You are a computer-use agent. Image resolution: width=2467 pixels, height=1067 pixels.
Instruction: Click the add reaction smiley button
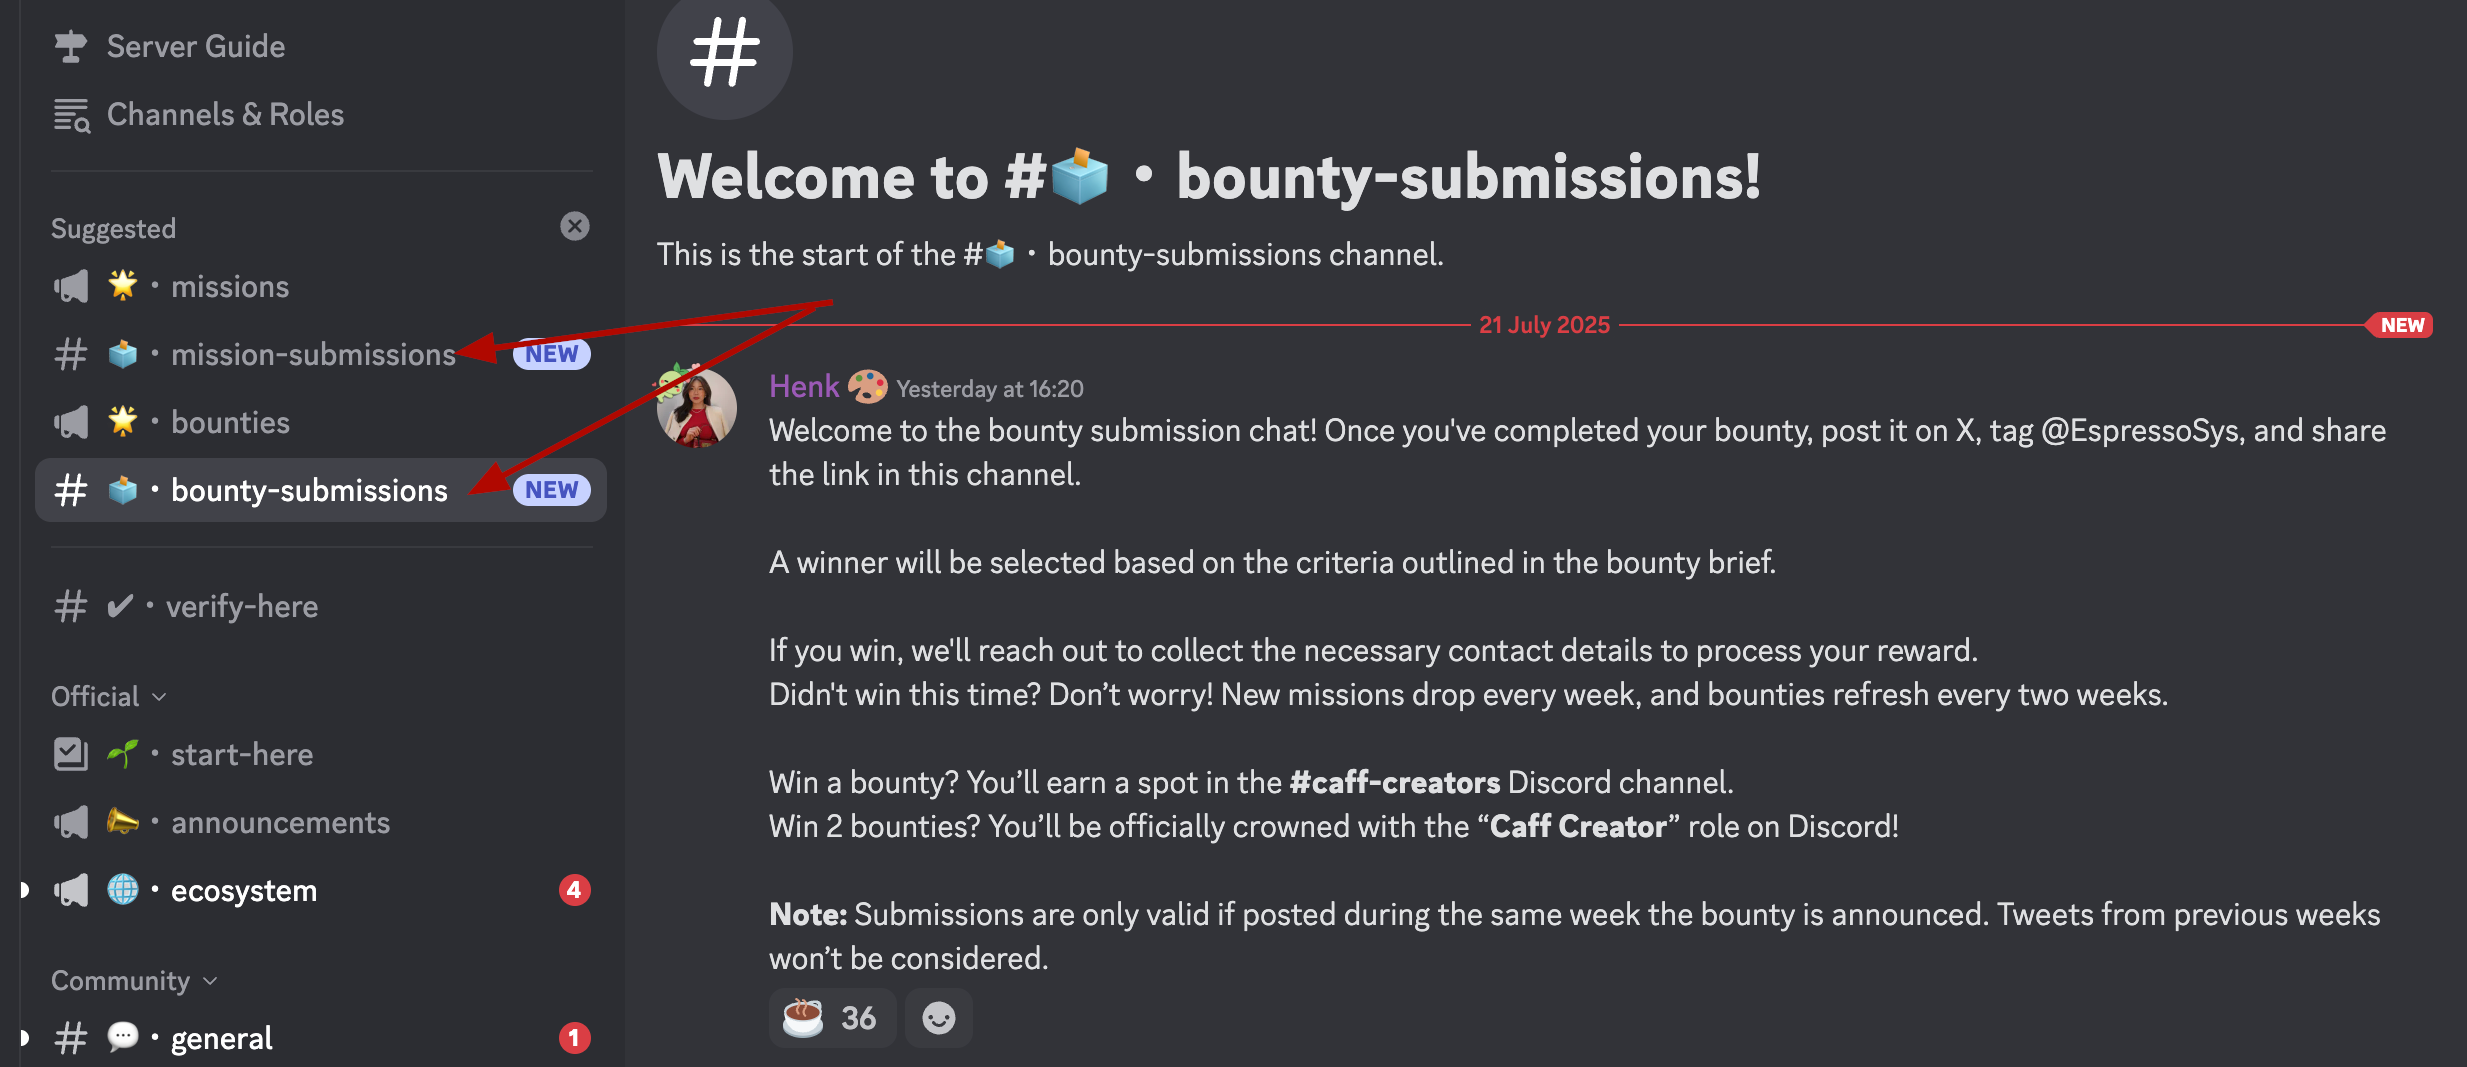coord(938,1018)
